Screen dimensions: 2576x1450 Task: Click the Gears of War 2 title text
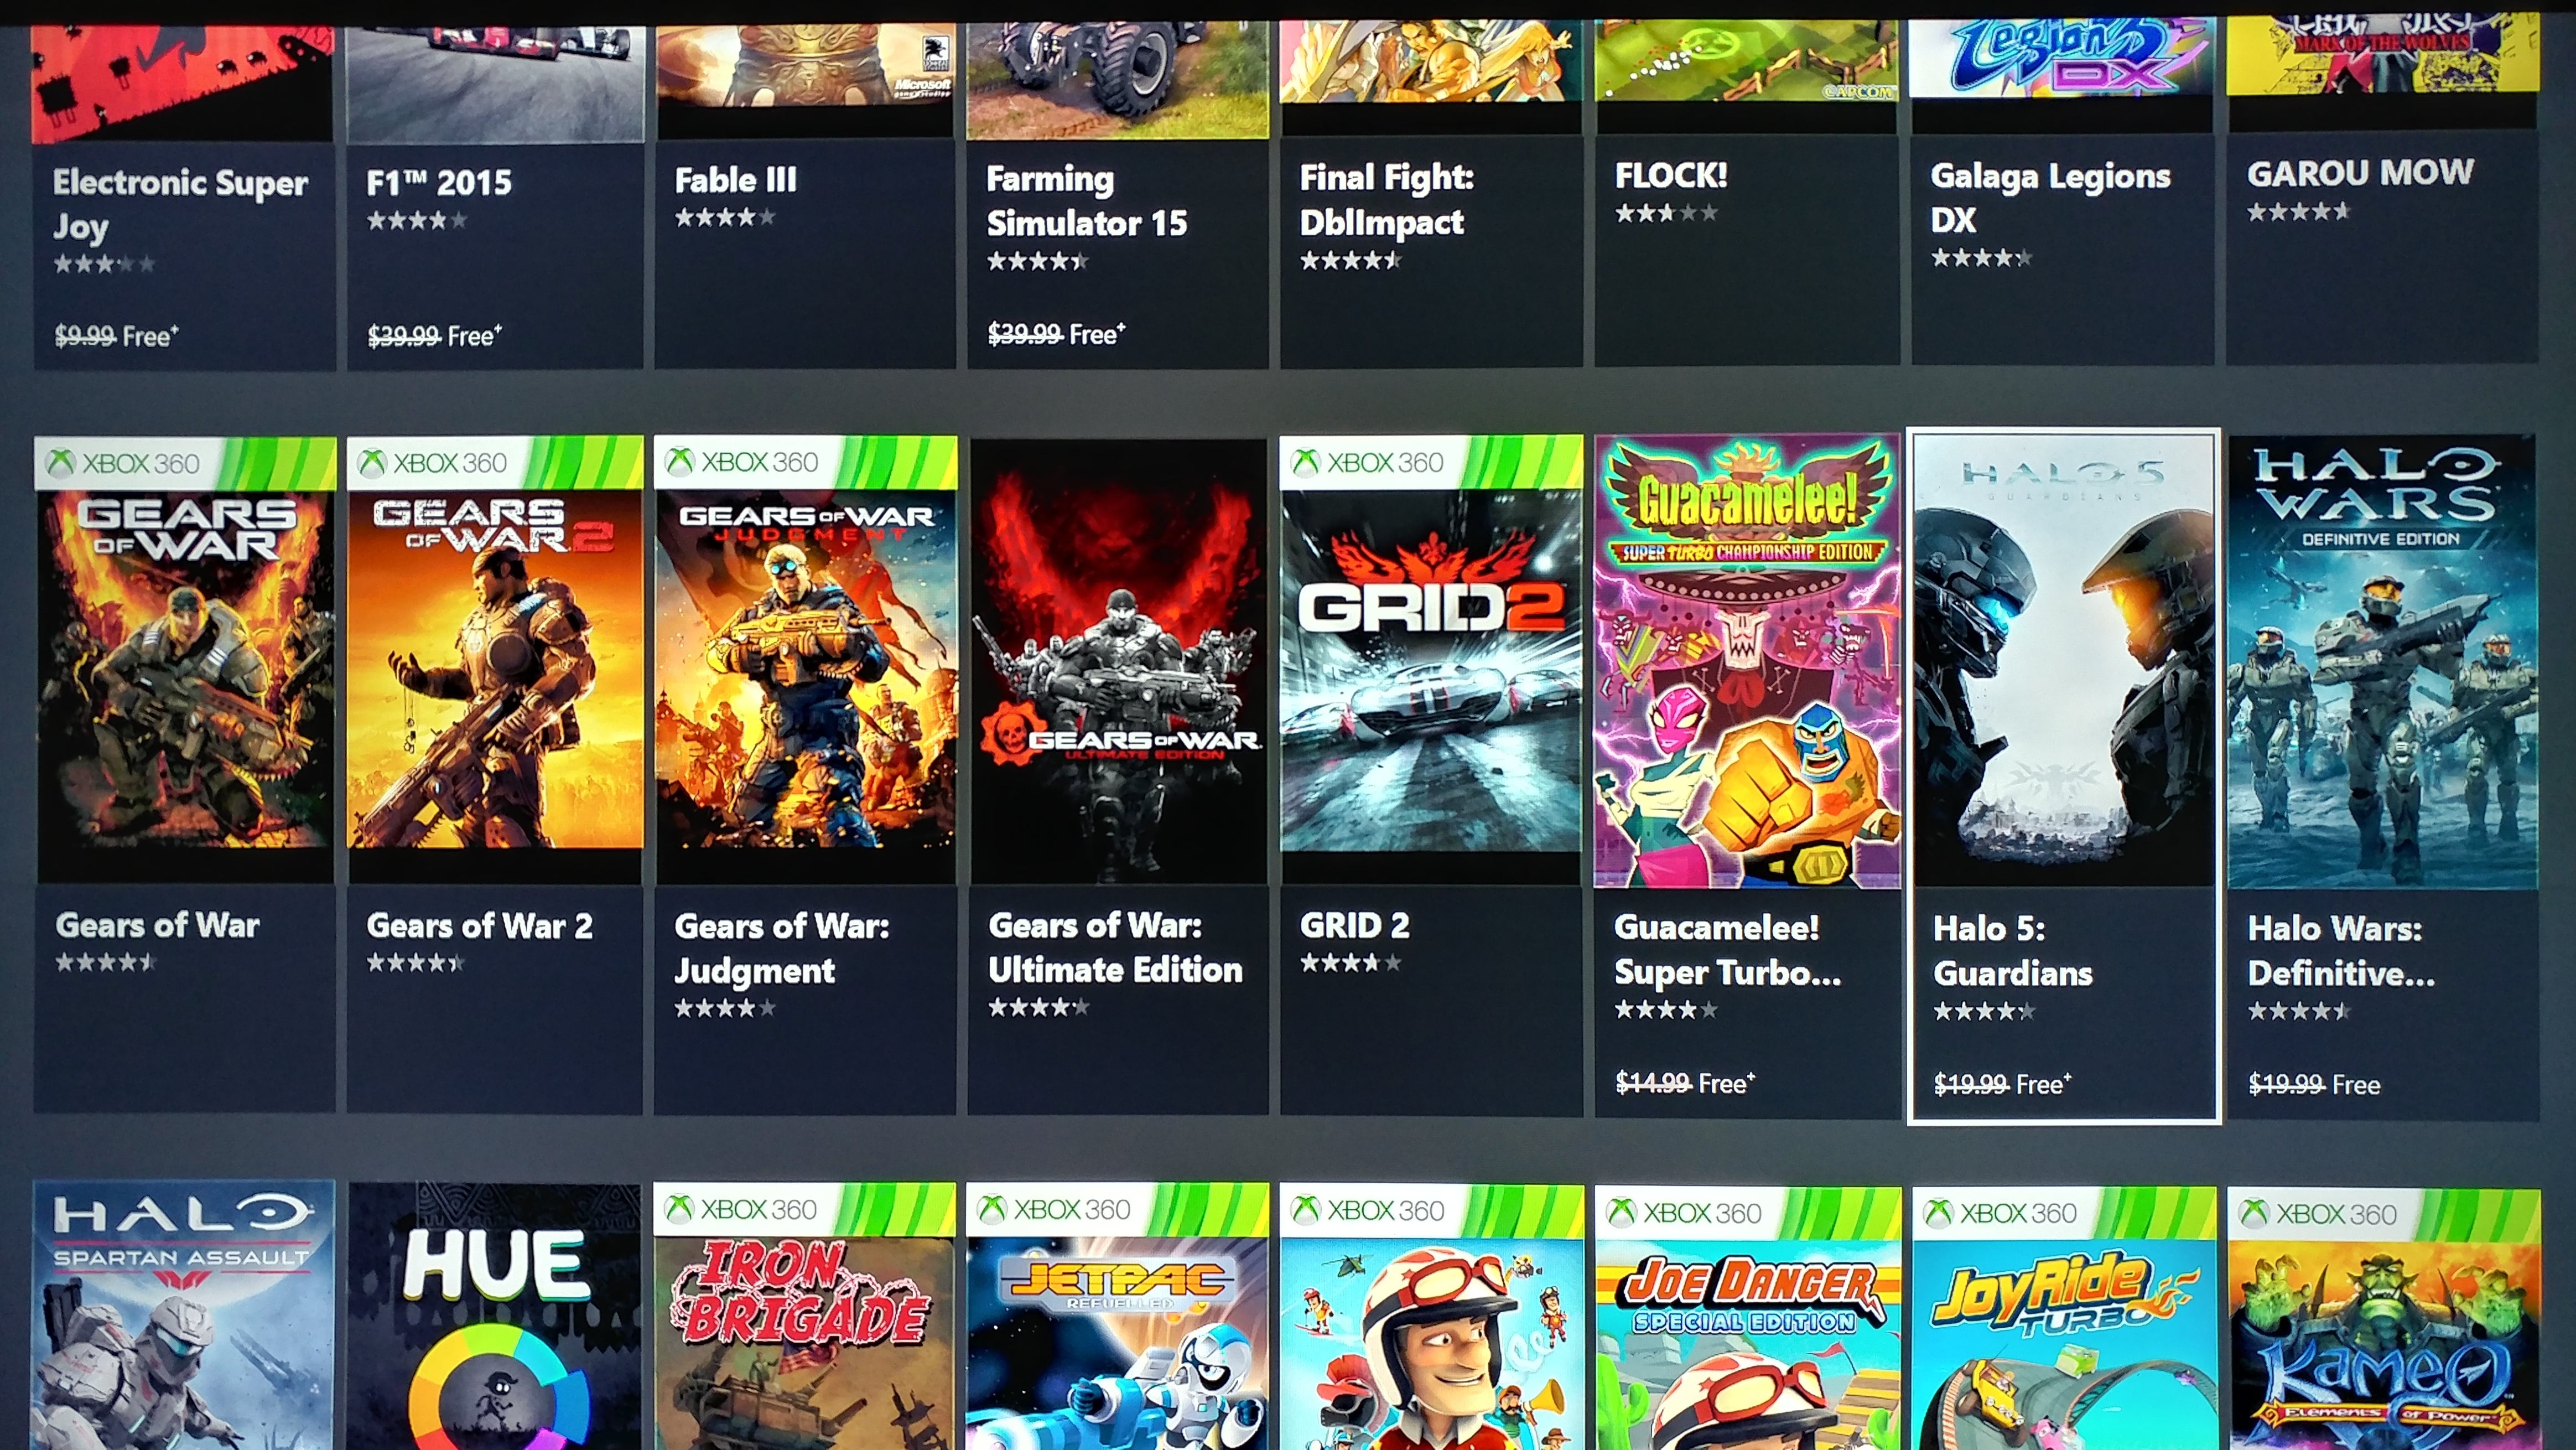click(x=479, y=926)
